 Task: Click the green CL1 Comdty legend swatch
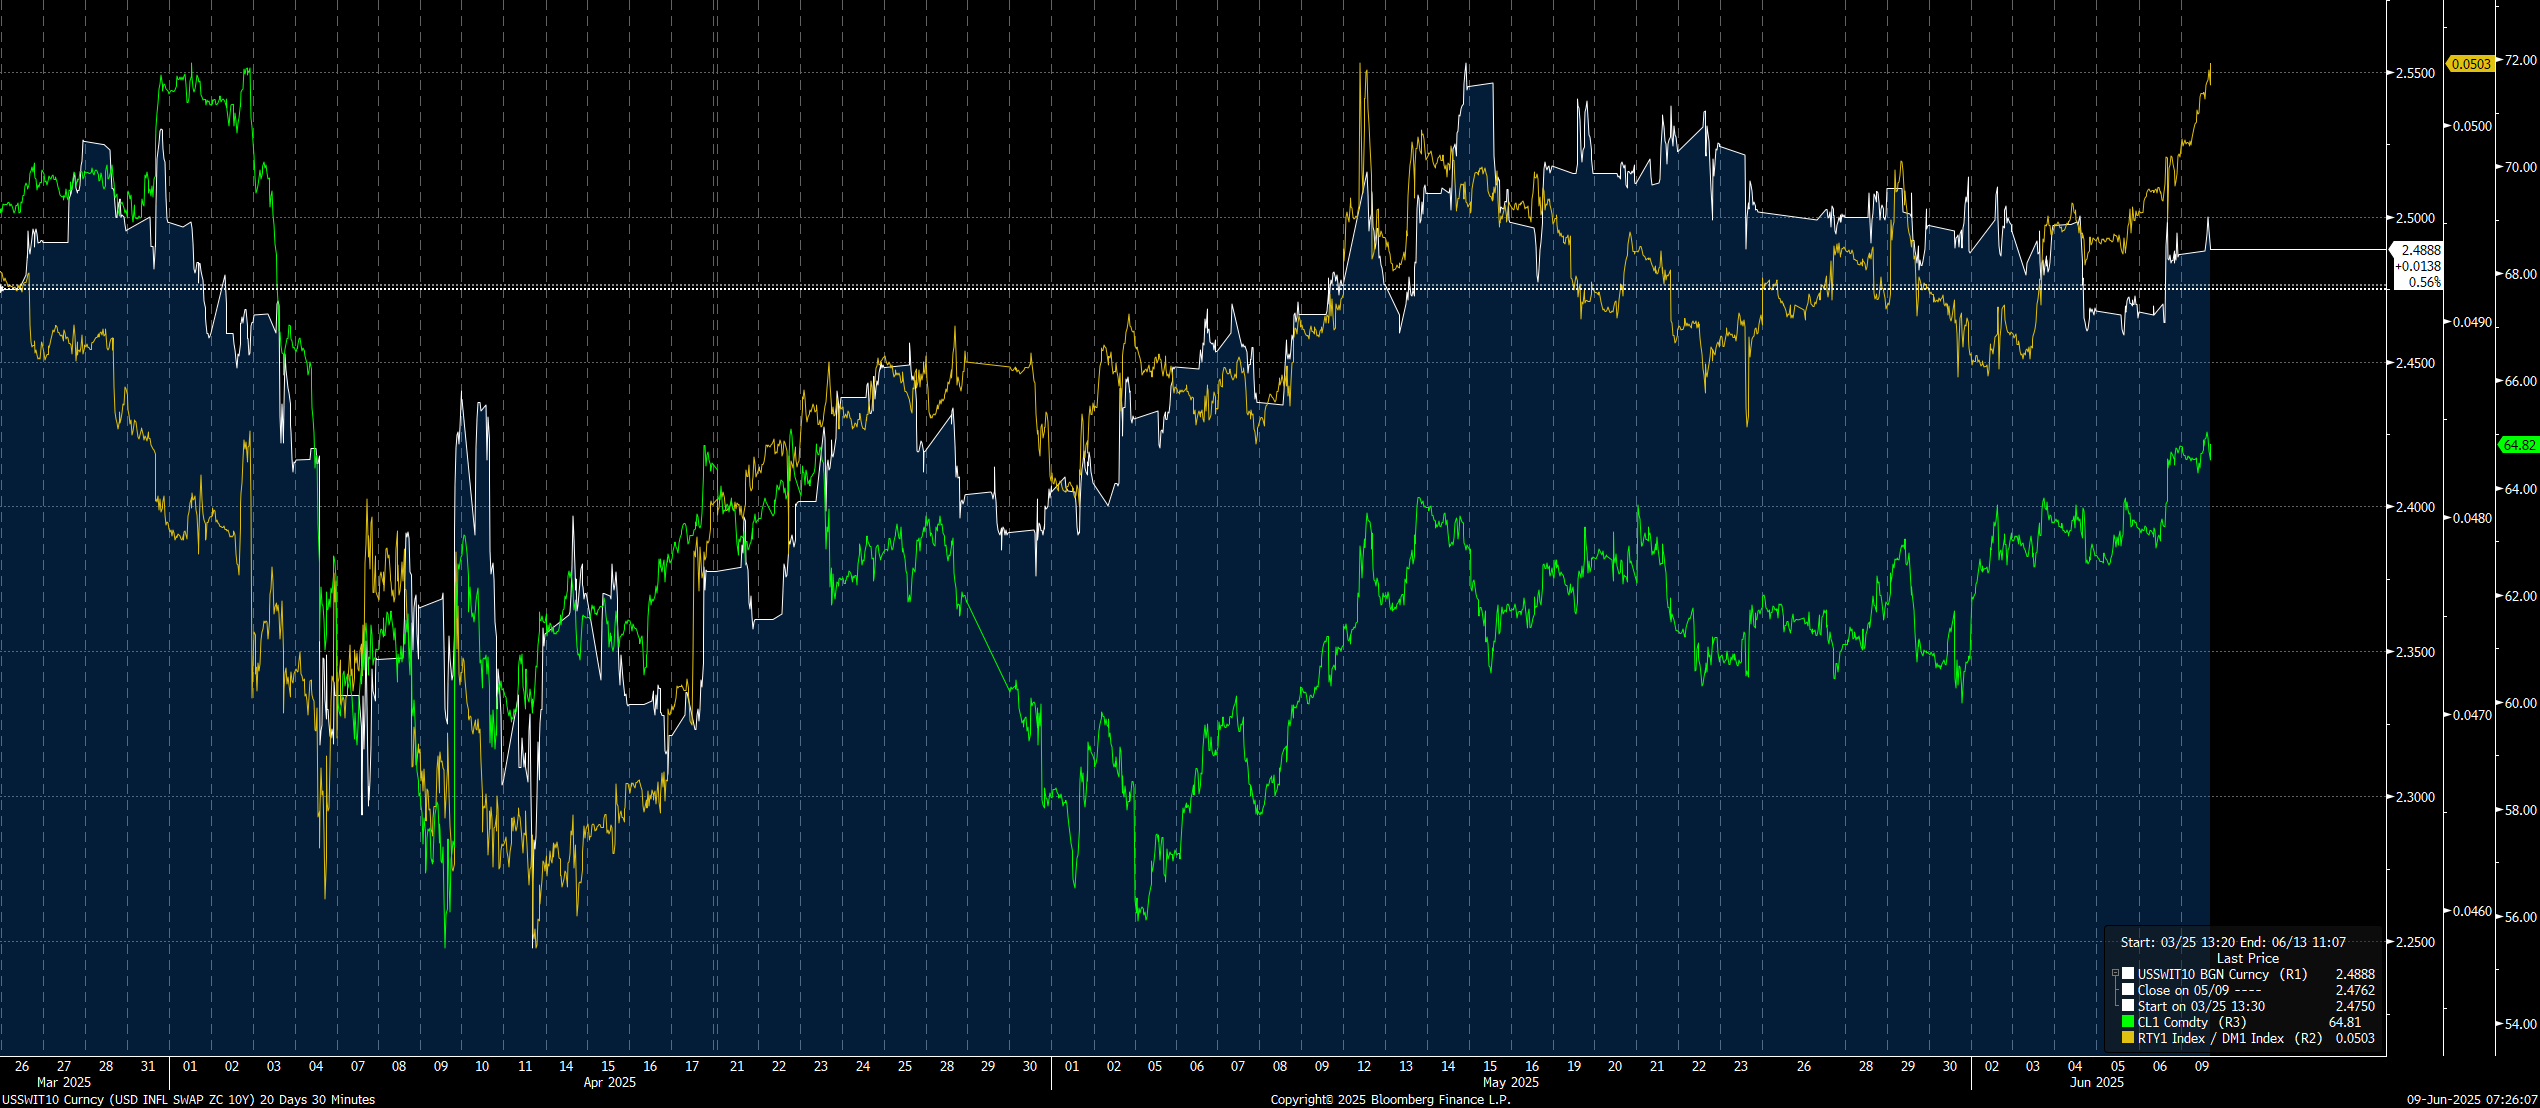click(2128, 1022)
